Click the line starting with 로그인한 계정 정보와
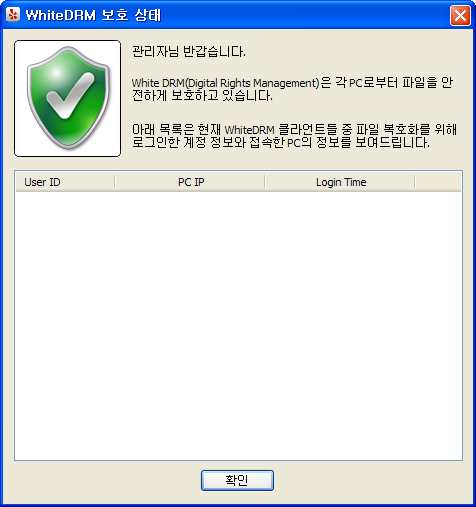This screenshot has height=507, width=476. click(281, 142)
